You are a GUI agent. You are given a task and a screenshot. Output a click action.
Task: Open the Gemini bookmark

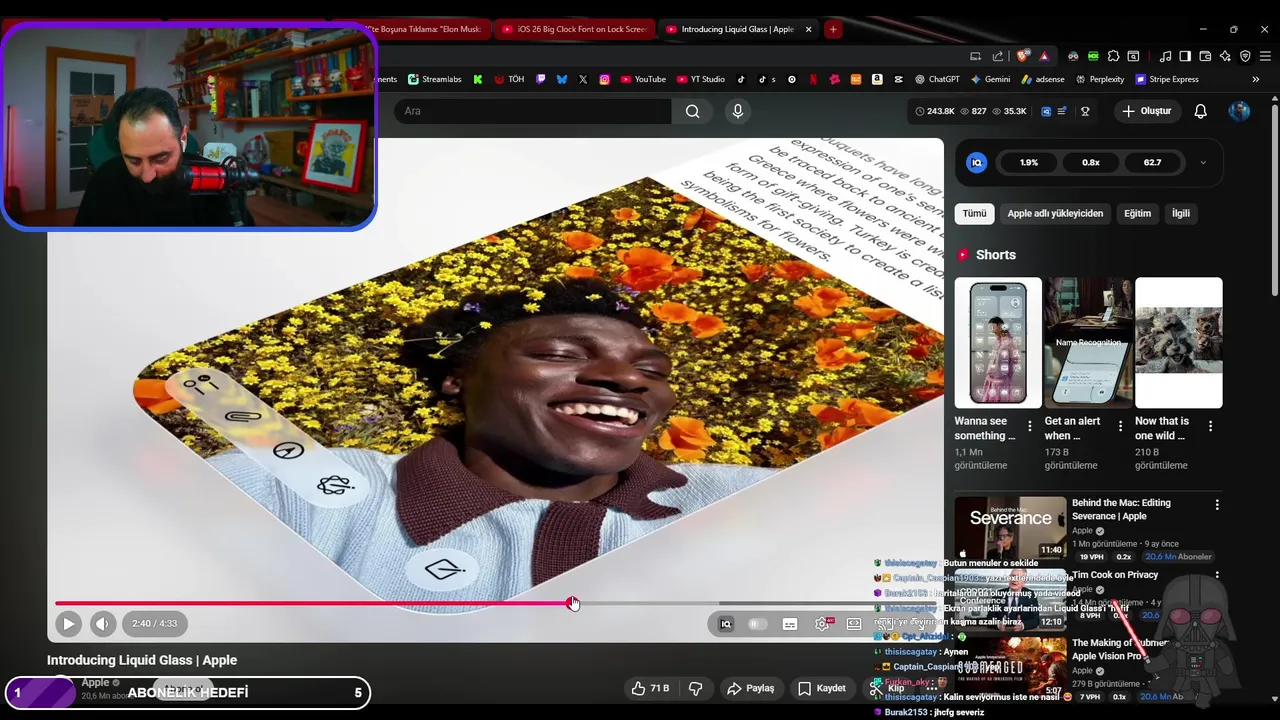990,79
